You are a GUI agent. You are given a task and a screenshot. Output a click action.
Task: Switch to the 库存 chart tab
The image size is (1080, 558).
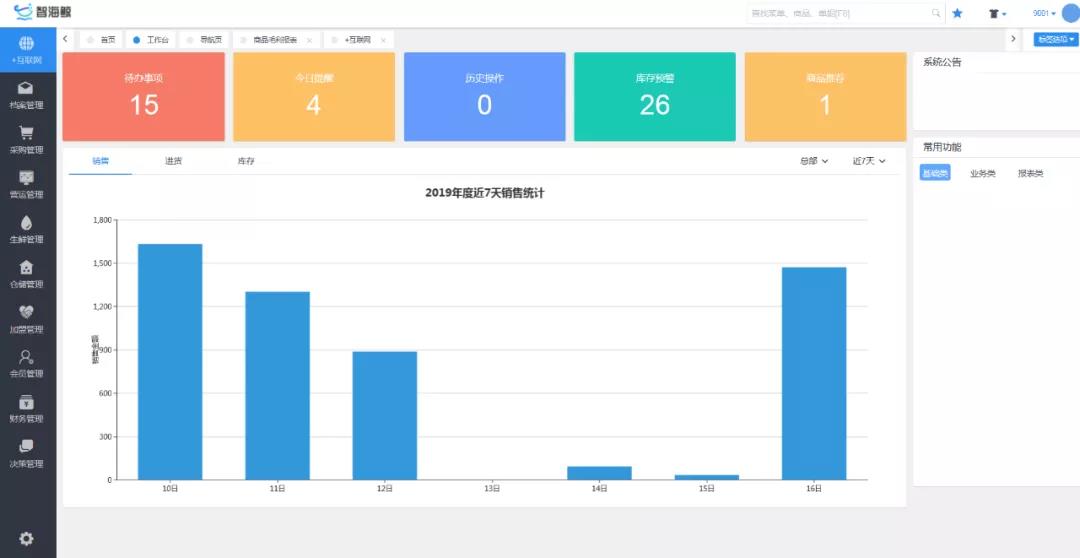tap(246, 161)
